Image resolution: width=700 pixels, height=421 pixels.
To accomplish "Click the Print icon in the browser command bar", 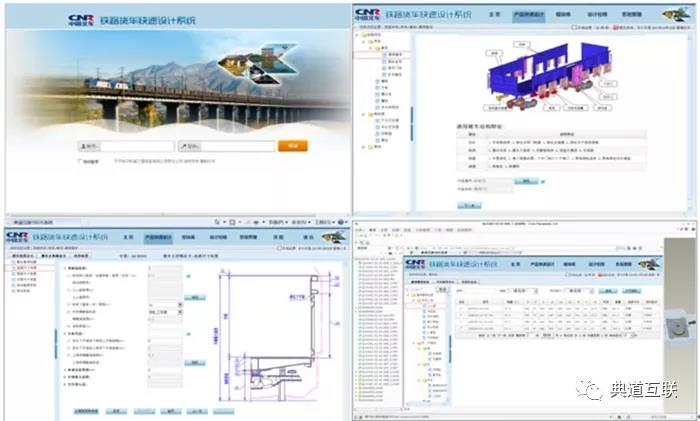I will [x=257, y=222].
